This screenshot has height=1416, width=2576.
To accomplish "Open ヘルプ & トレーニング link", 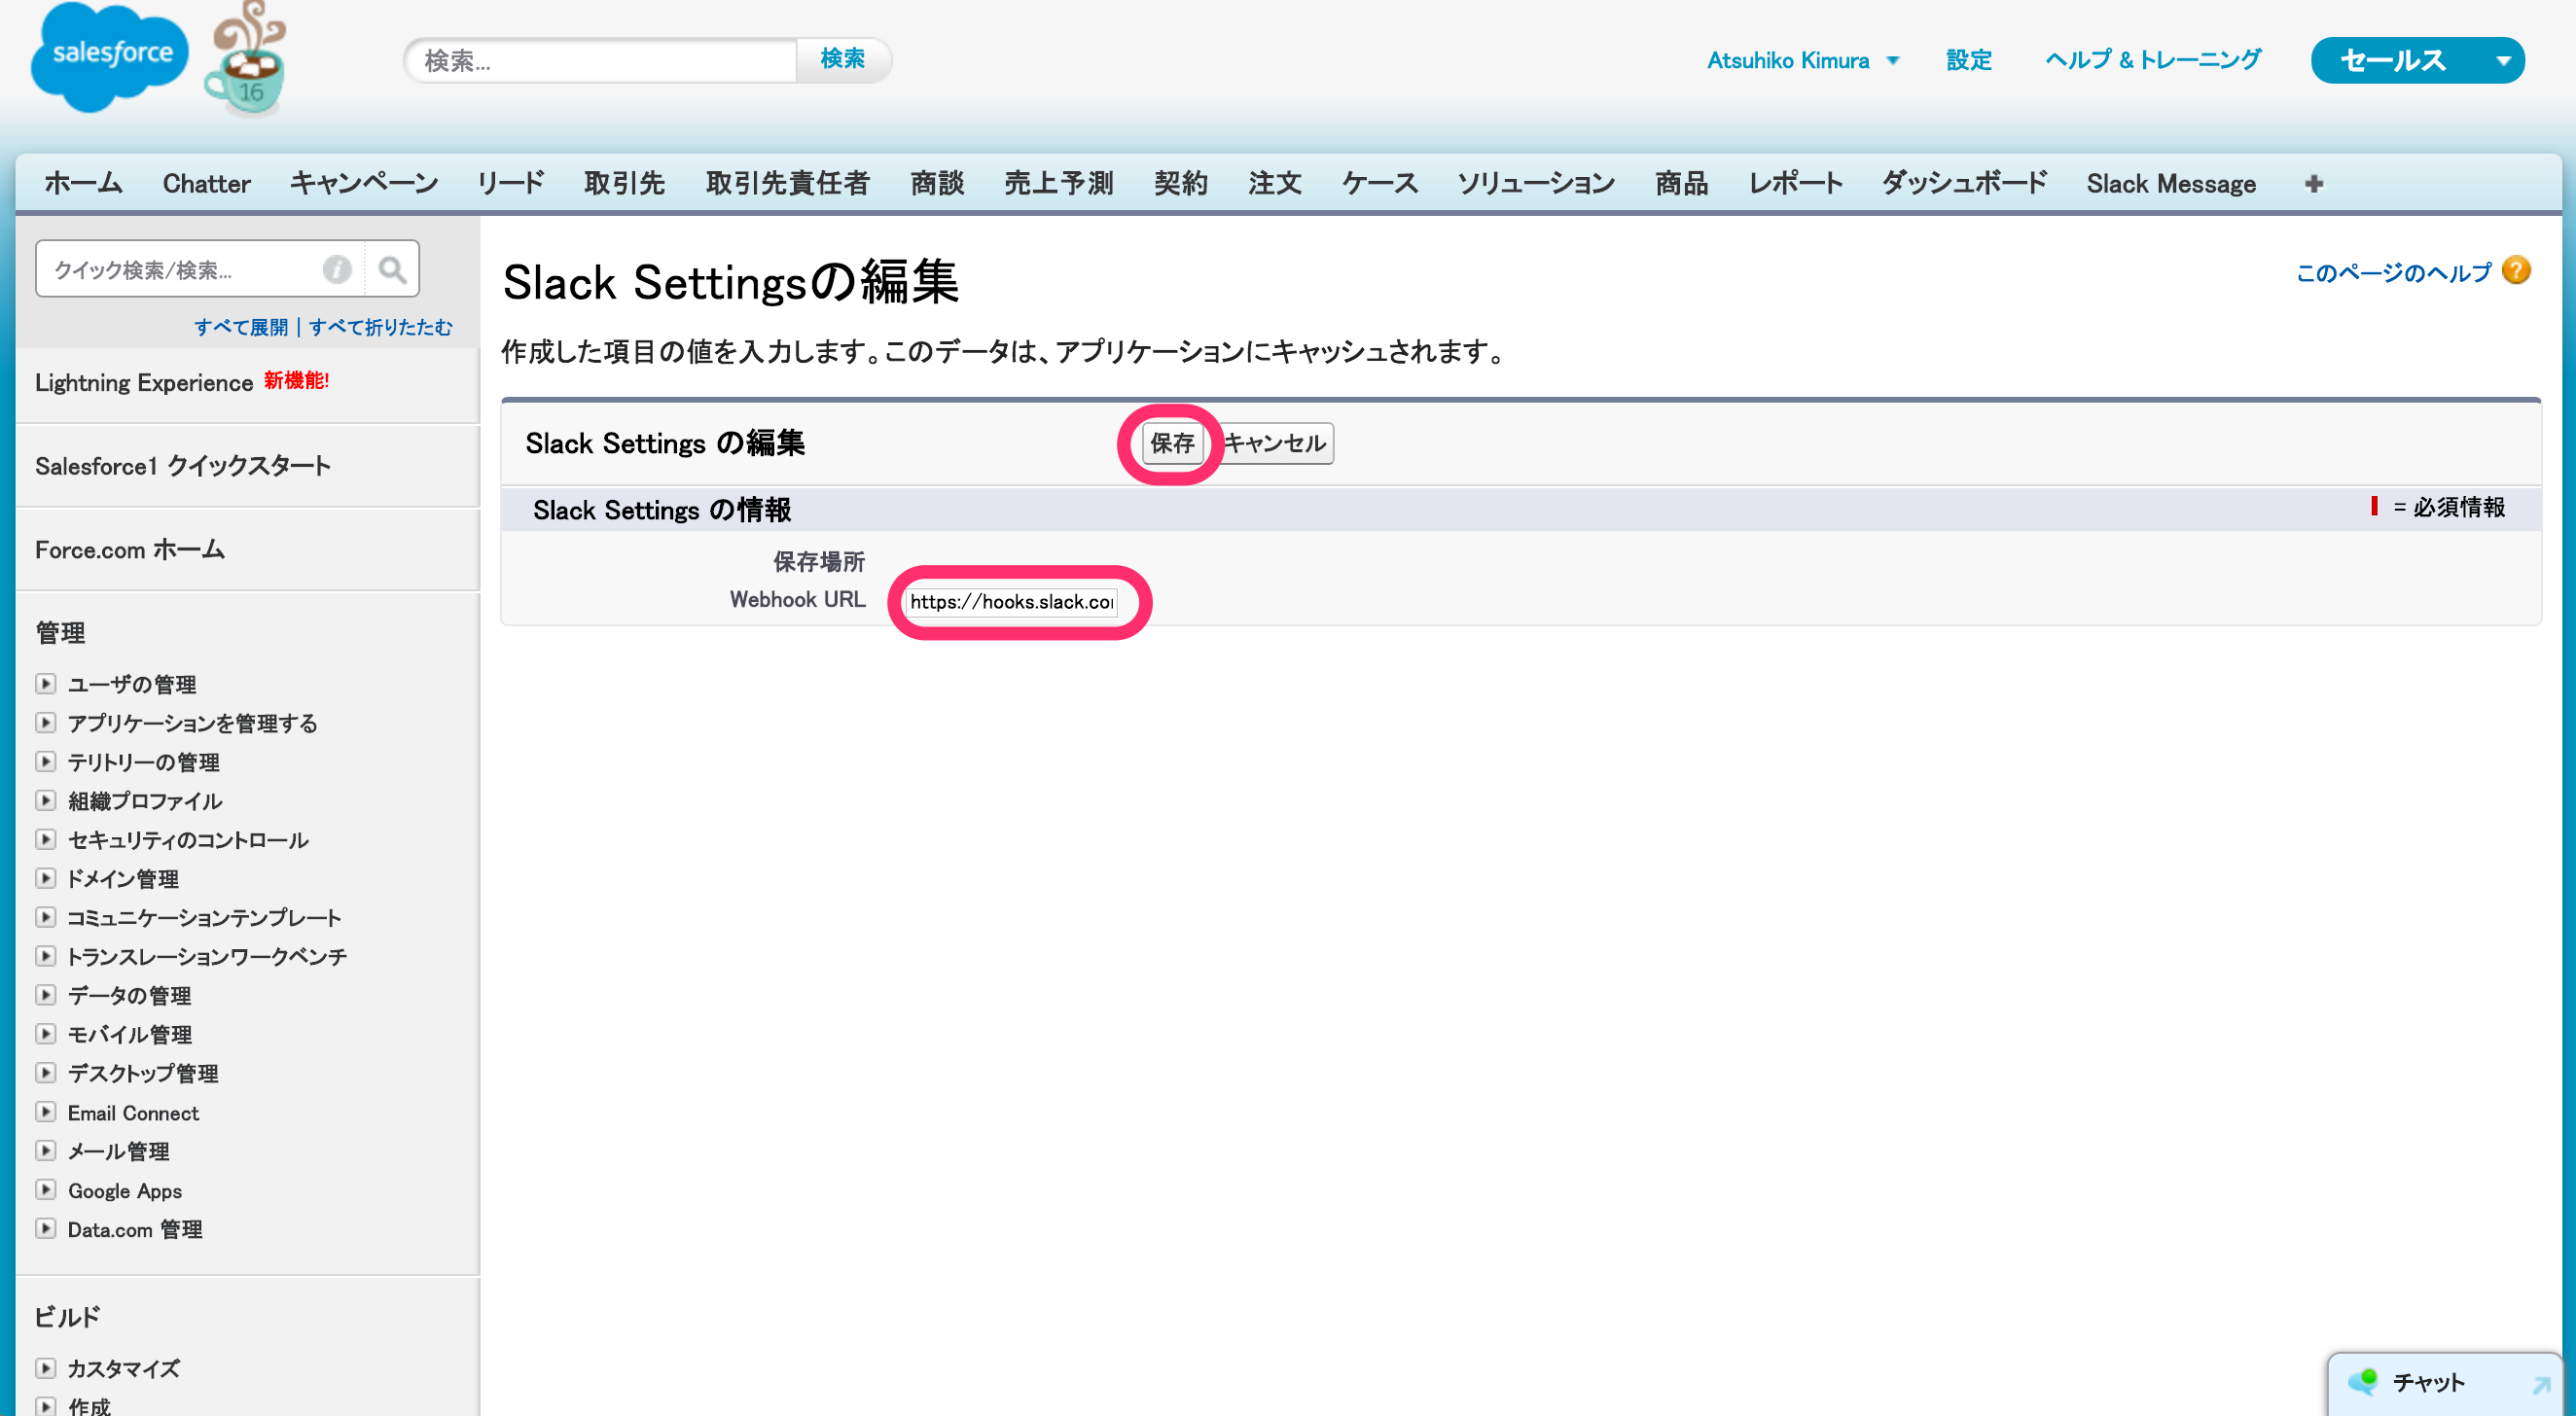I will [2153, 61].
